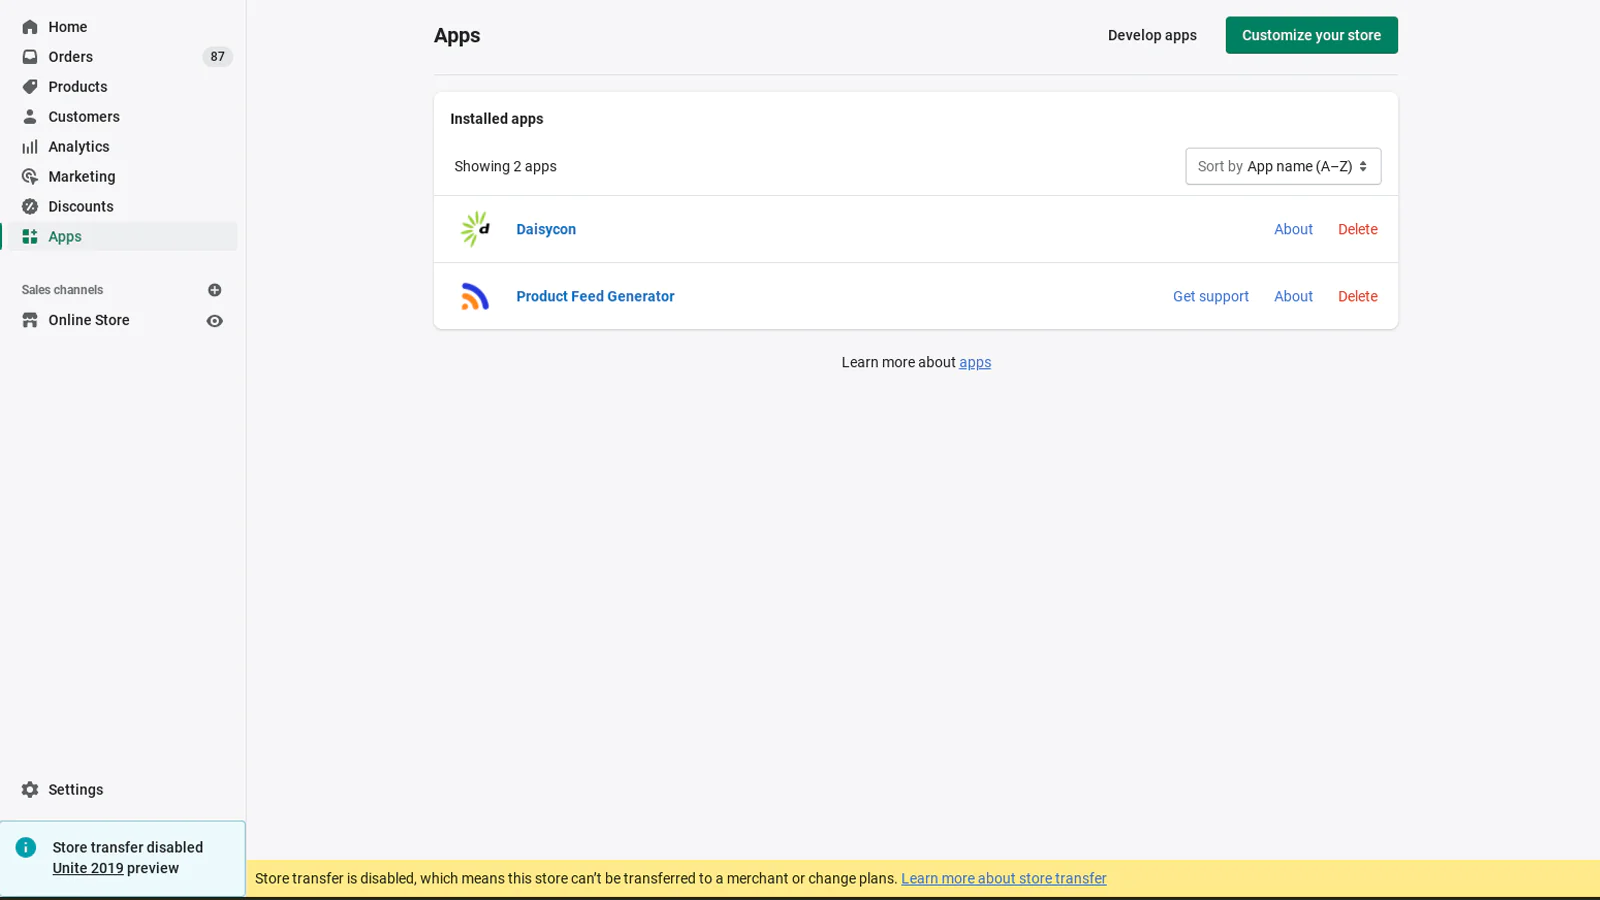Go to Orders page

click(x=70, y=57)
